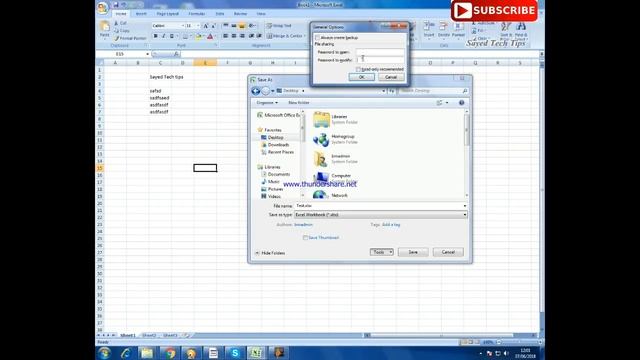Open the Name Box dropdown arrow
Image resolution: width=640 pixels, height=360 pixels.
point(147,54)
